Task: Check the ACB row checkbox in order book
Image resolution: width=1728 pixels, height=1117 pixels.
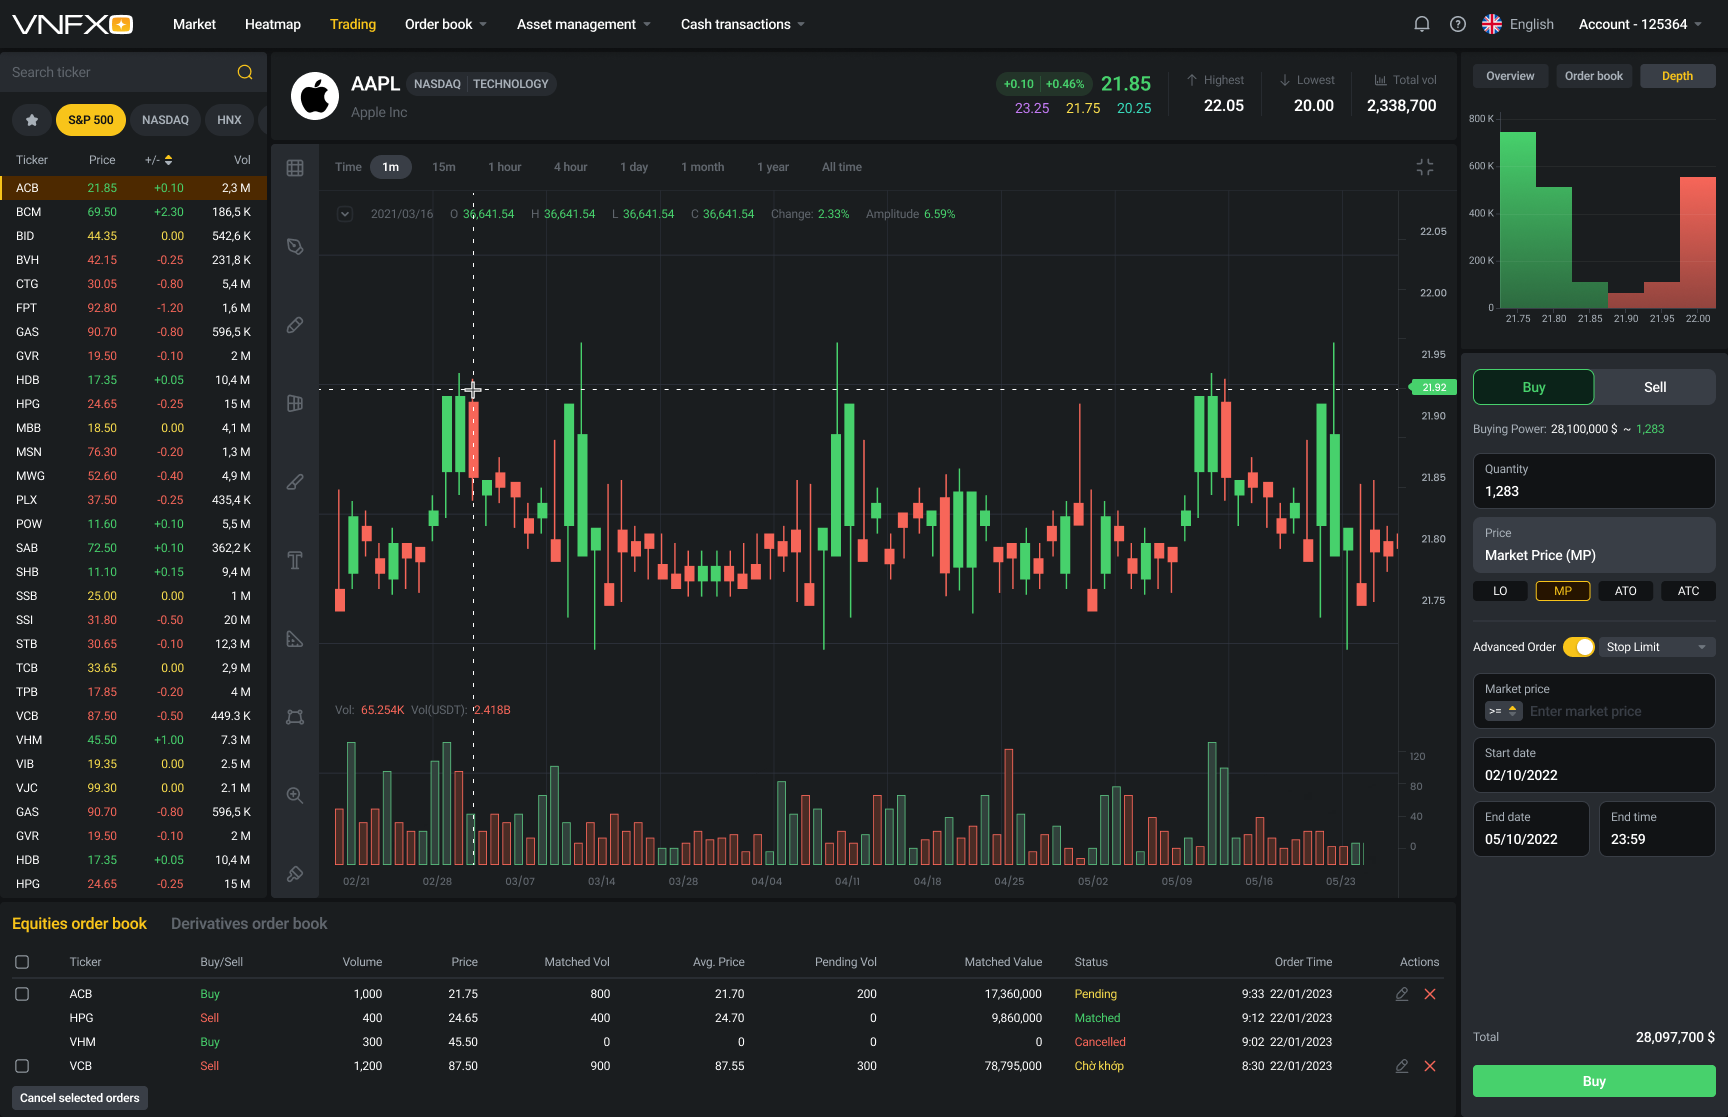Action: click(x=22, y=994)
